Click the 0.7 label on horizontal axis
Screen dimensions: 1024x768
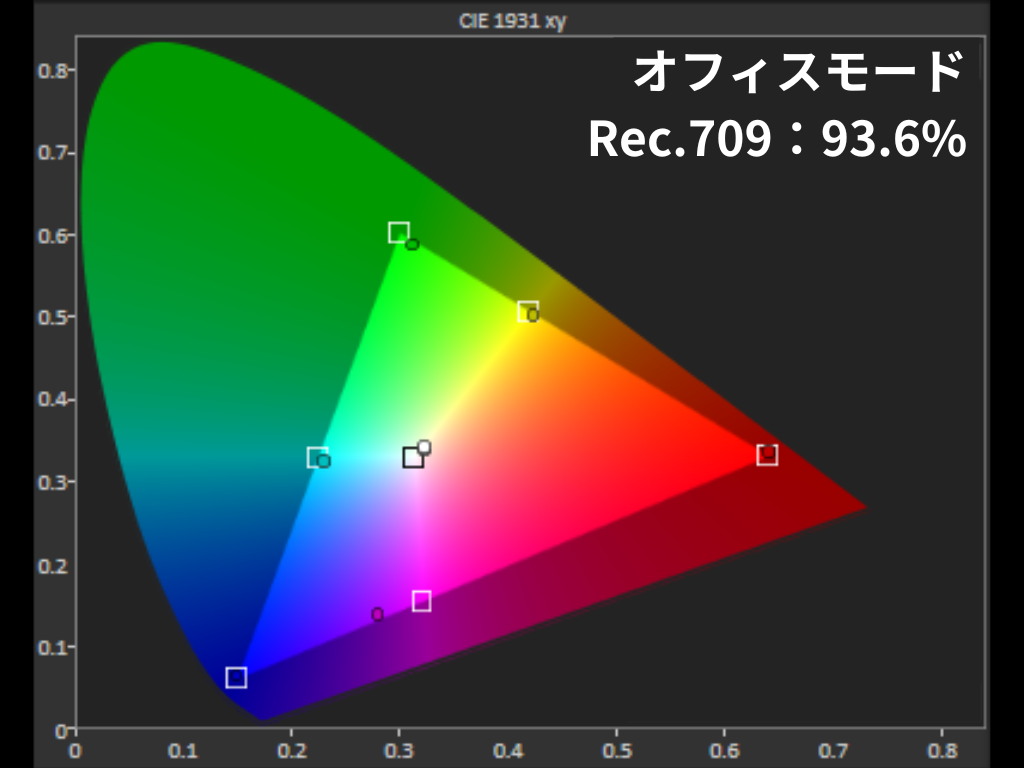point(833,750)
